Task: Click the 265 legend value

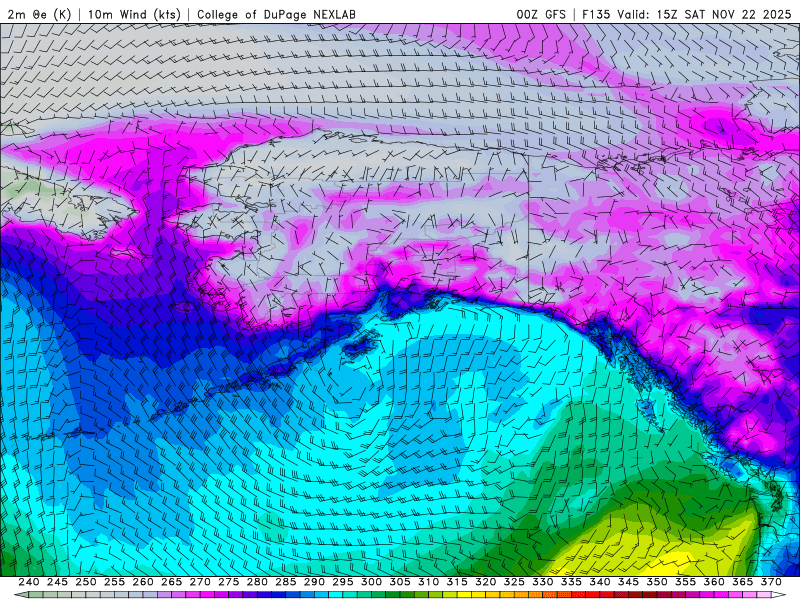Action: pyautogui.click(x=171, y=582)
